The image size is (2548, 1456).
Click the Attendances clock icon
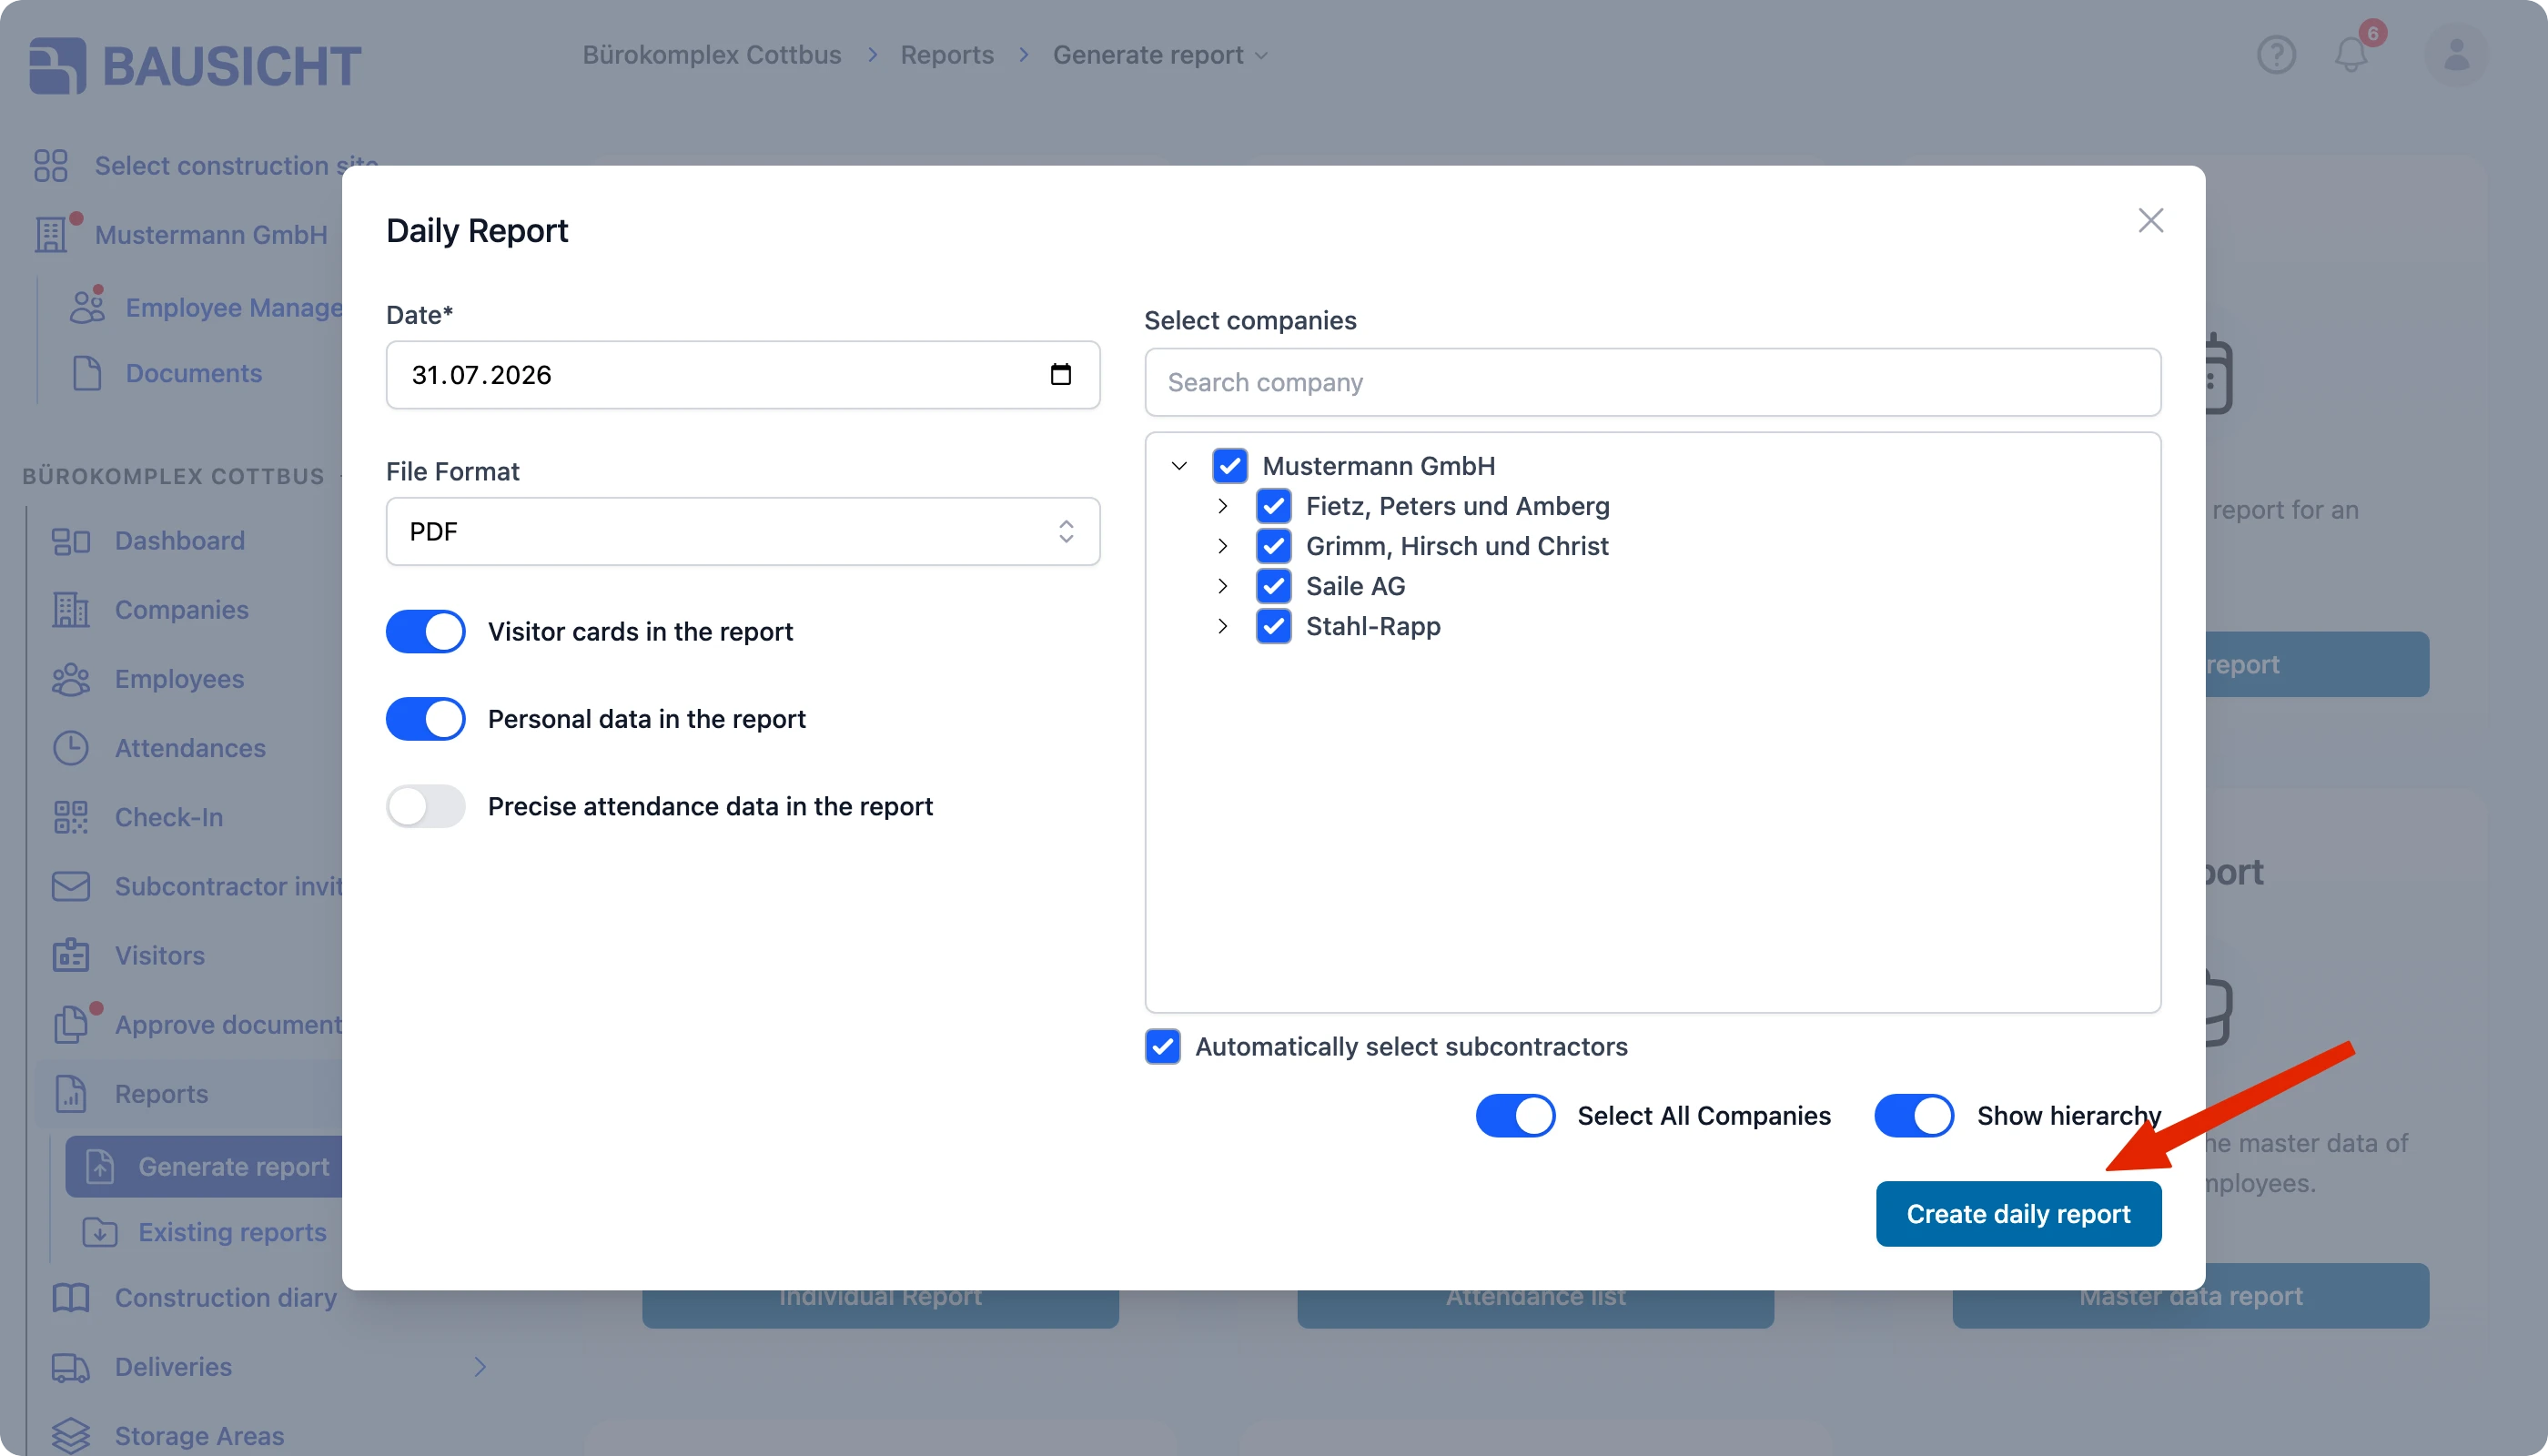pos(71,748)
